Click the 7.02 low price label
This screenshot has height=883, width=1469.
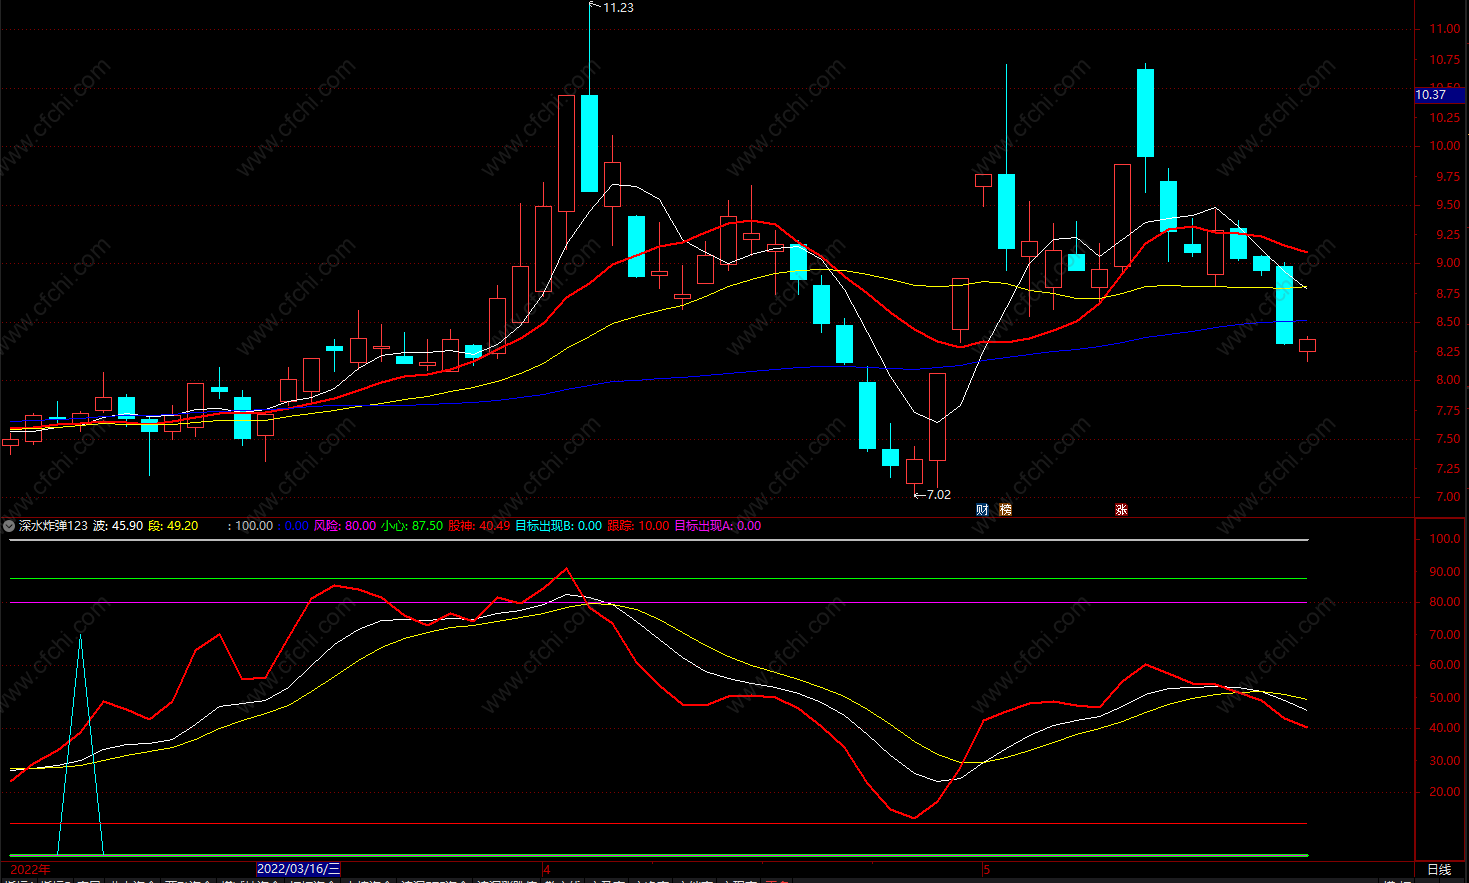[938, 495]
